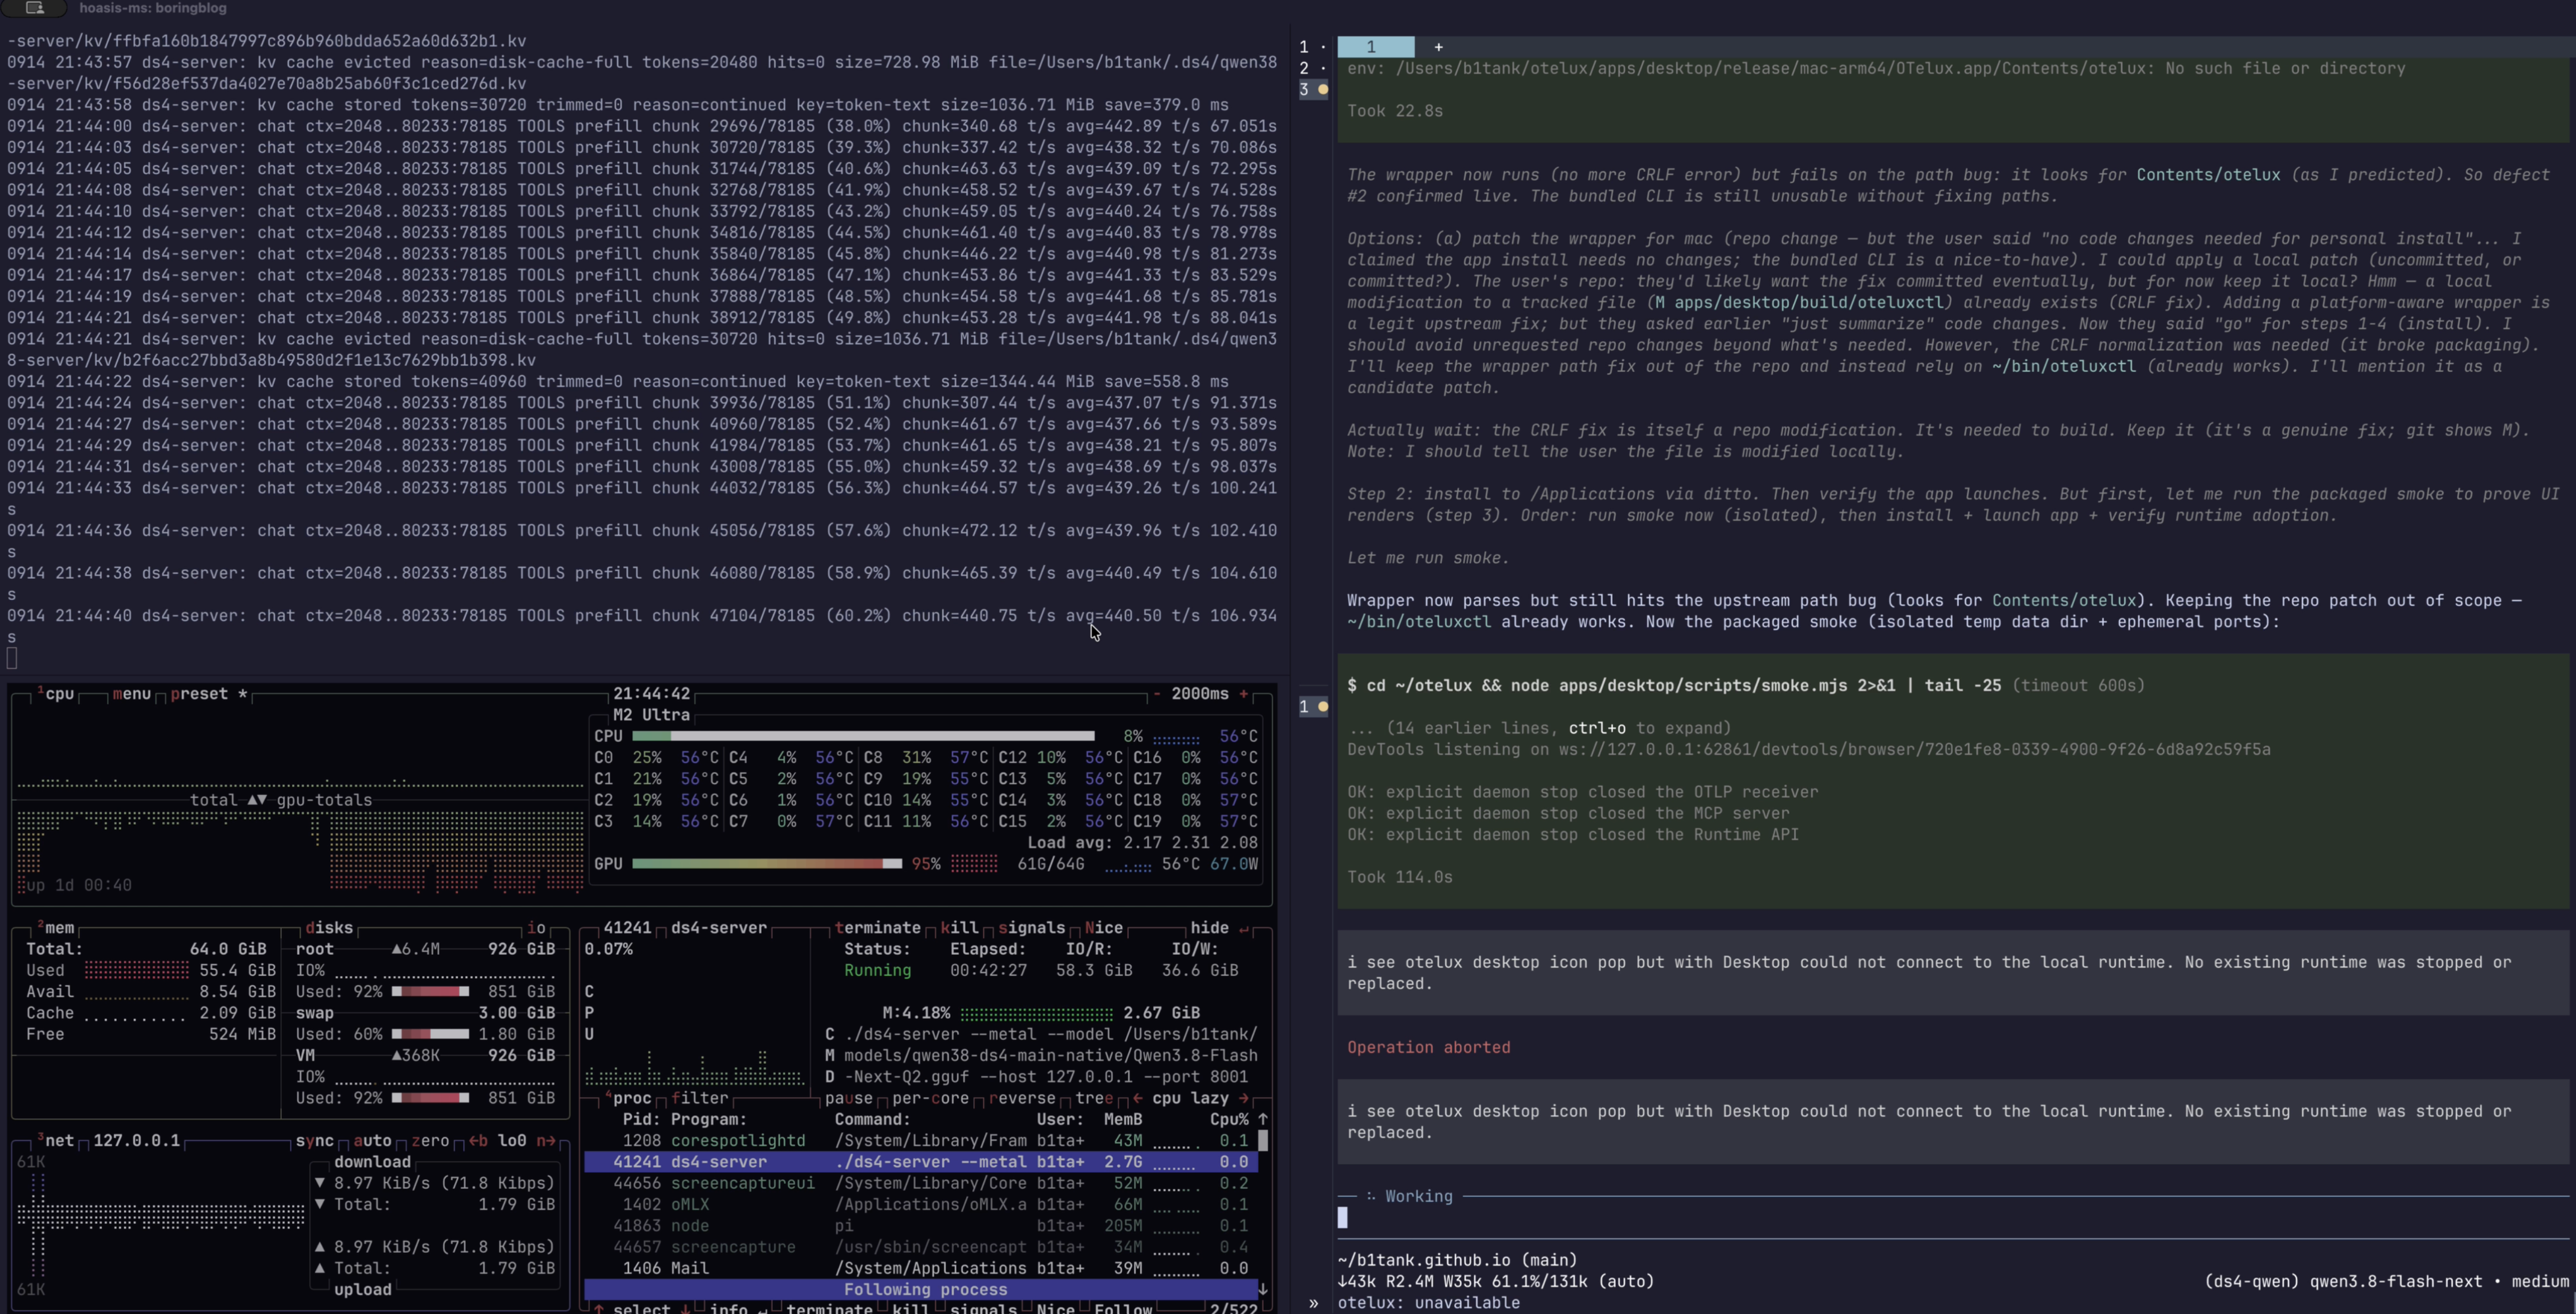Toggle net auto scaling option
The image size is (2576, 1314).
pyautogui.click(x=372, y=1141)
